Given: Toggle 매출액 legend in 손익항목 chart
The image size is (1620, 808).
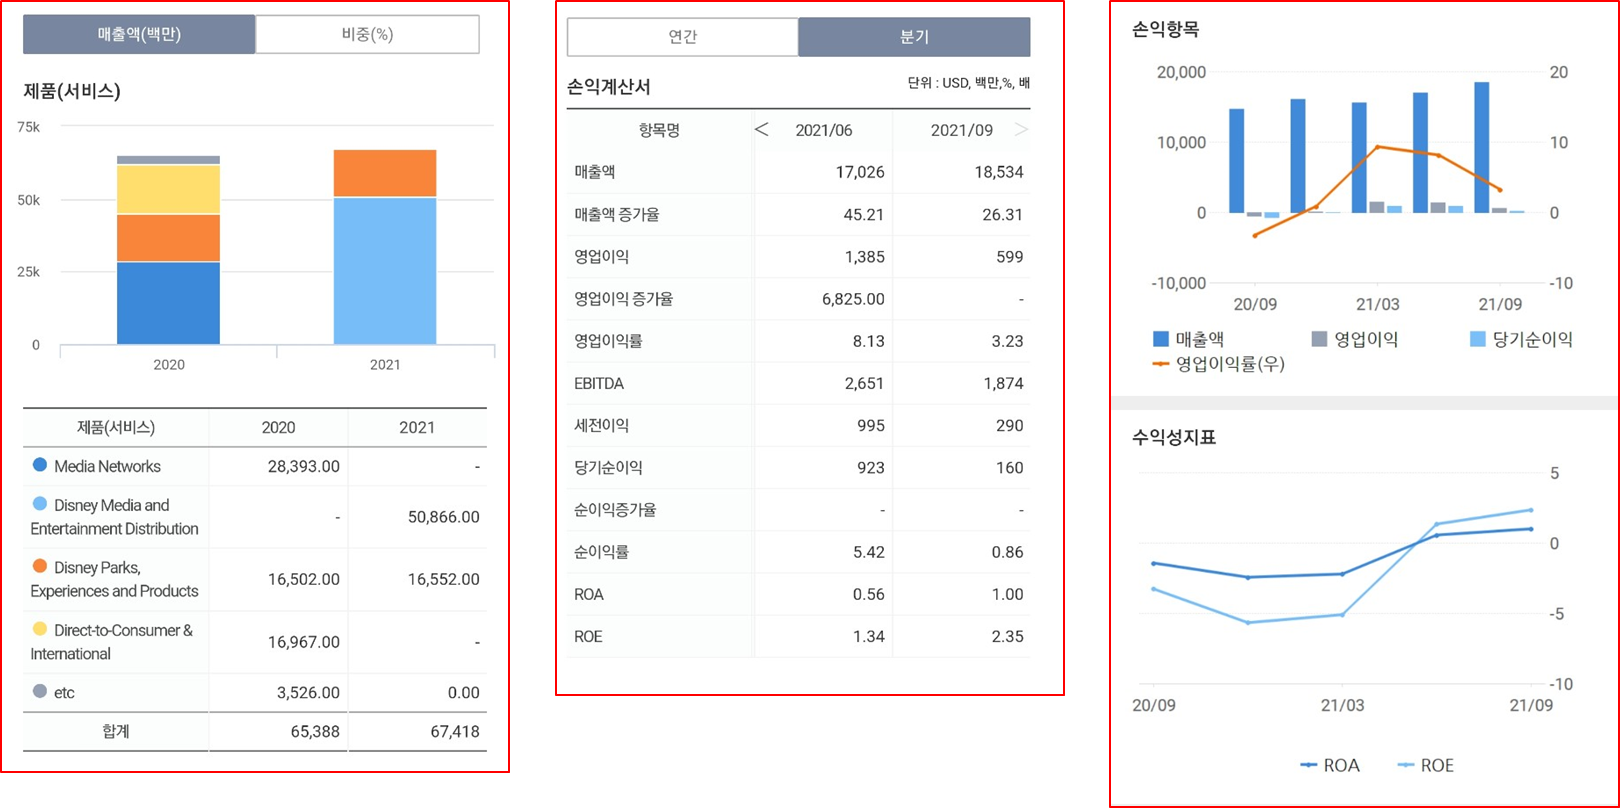Looking at the screenshot, I should coord(1188,339).
